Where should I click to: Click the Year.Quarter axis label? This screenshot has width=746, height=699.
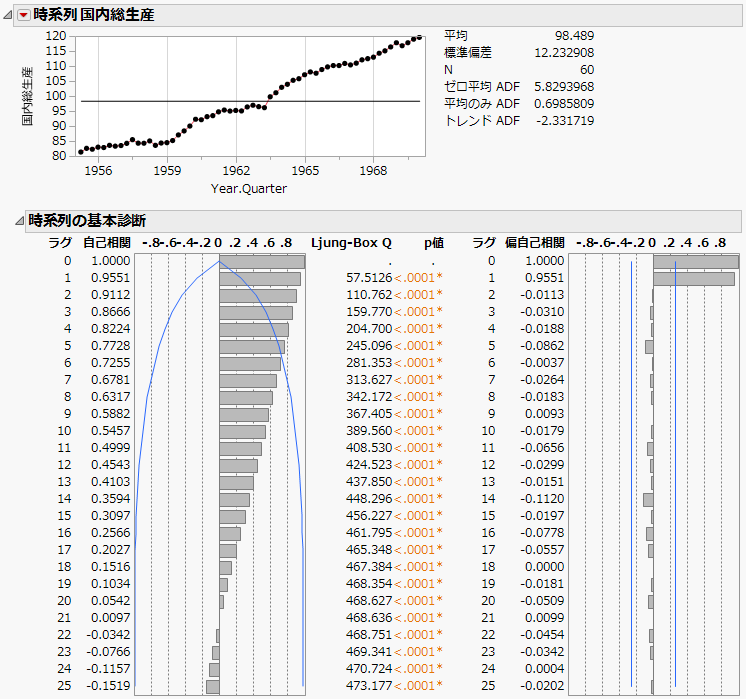point(249,189)
